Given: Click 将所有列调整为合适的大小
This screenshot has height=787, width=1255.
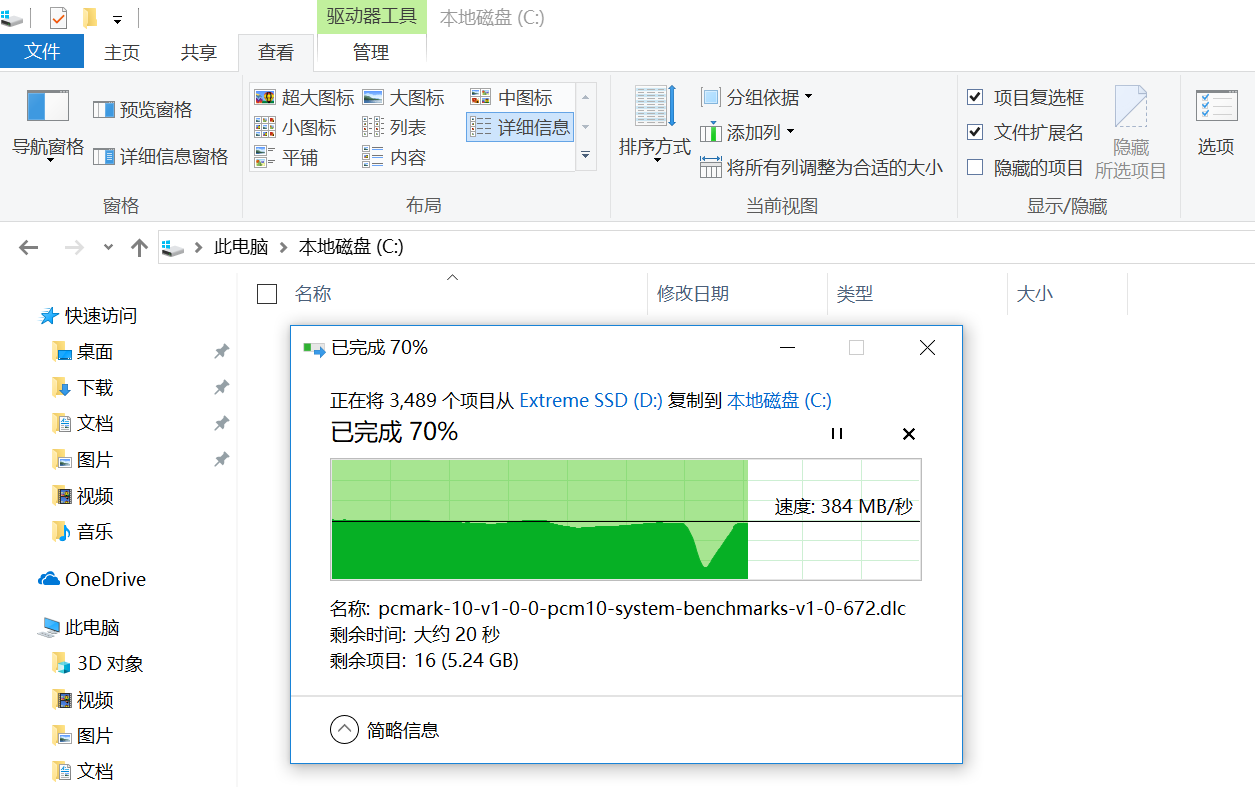Looking at the screenshot, I should (822, 167).
